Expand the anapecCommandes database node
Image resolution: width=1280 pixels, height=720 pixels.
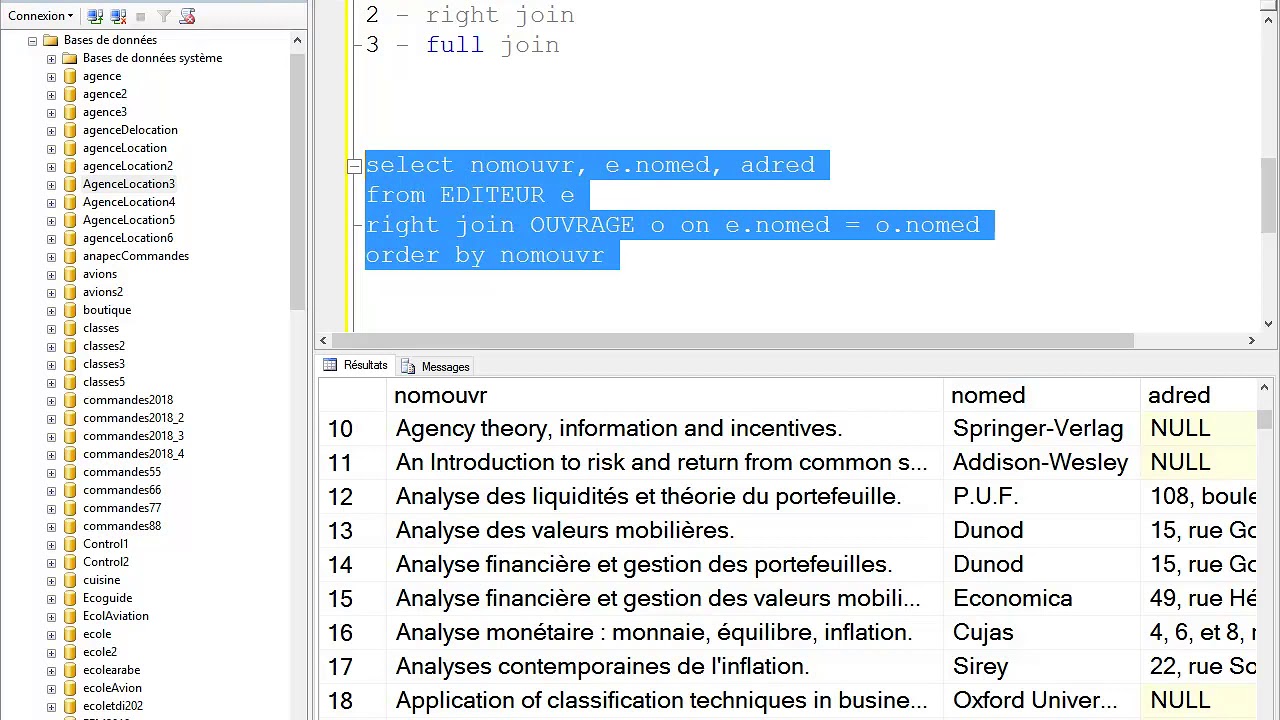[51, 256]
